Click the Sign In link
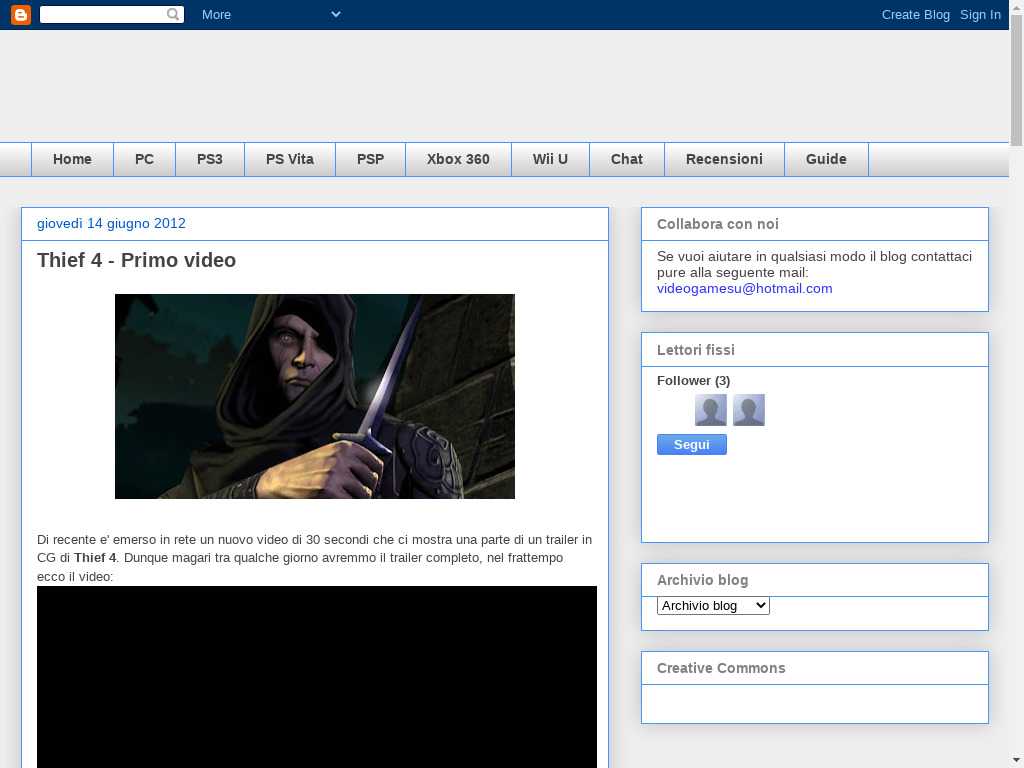 (x=980, y=14)
